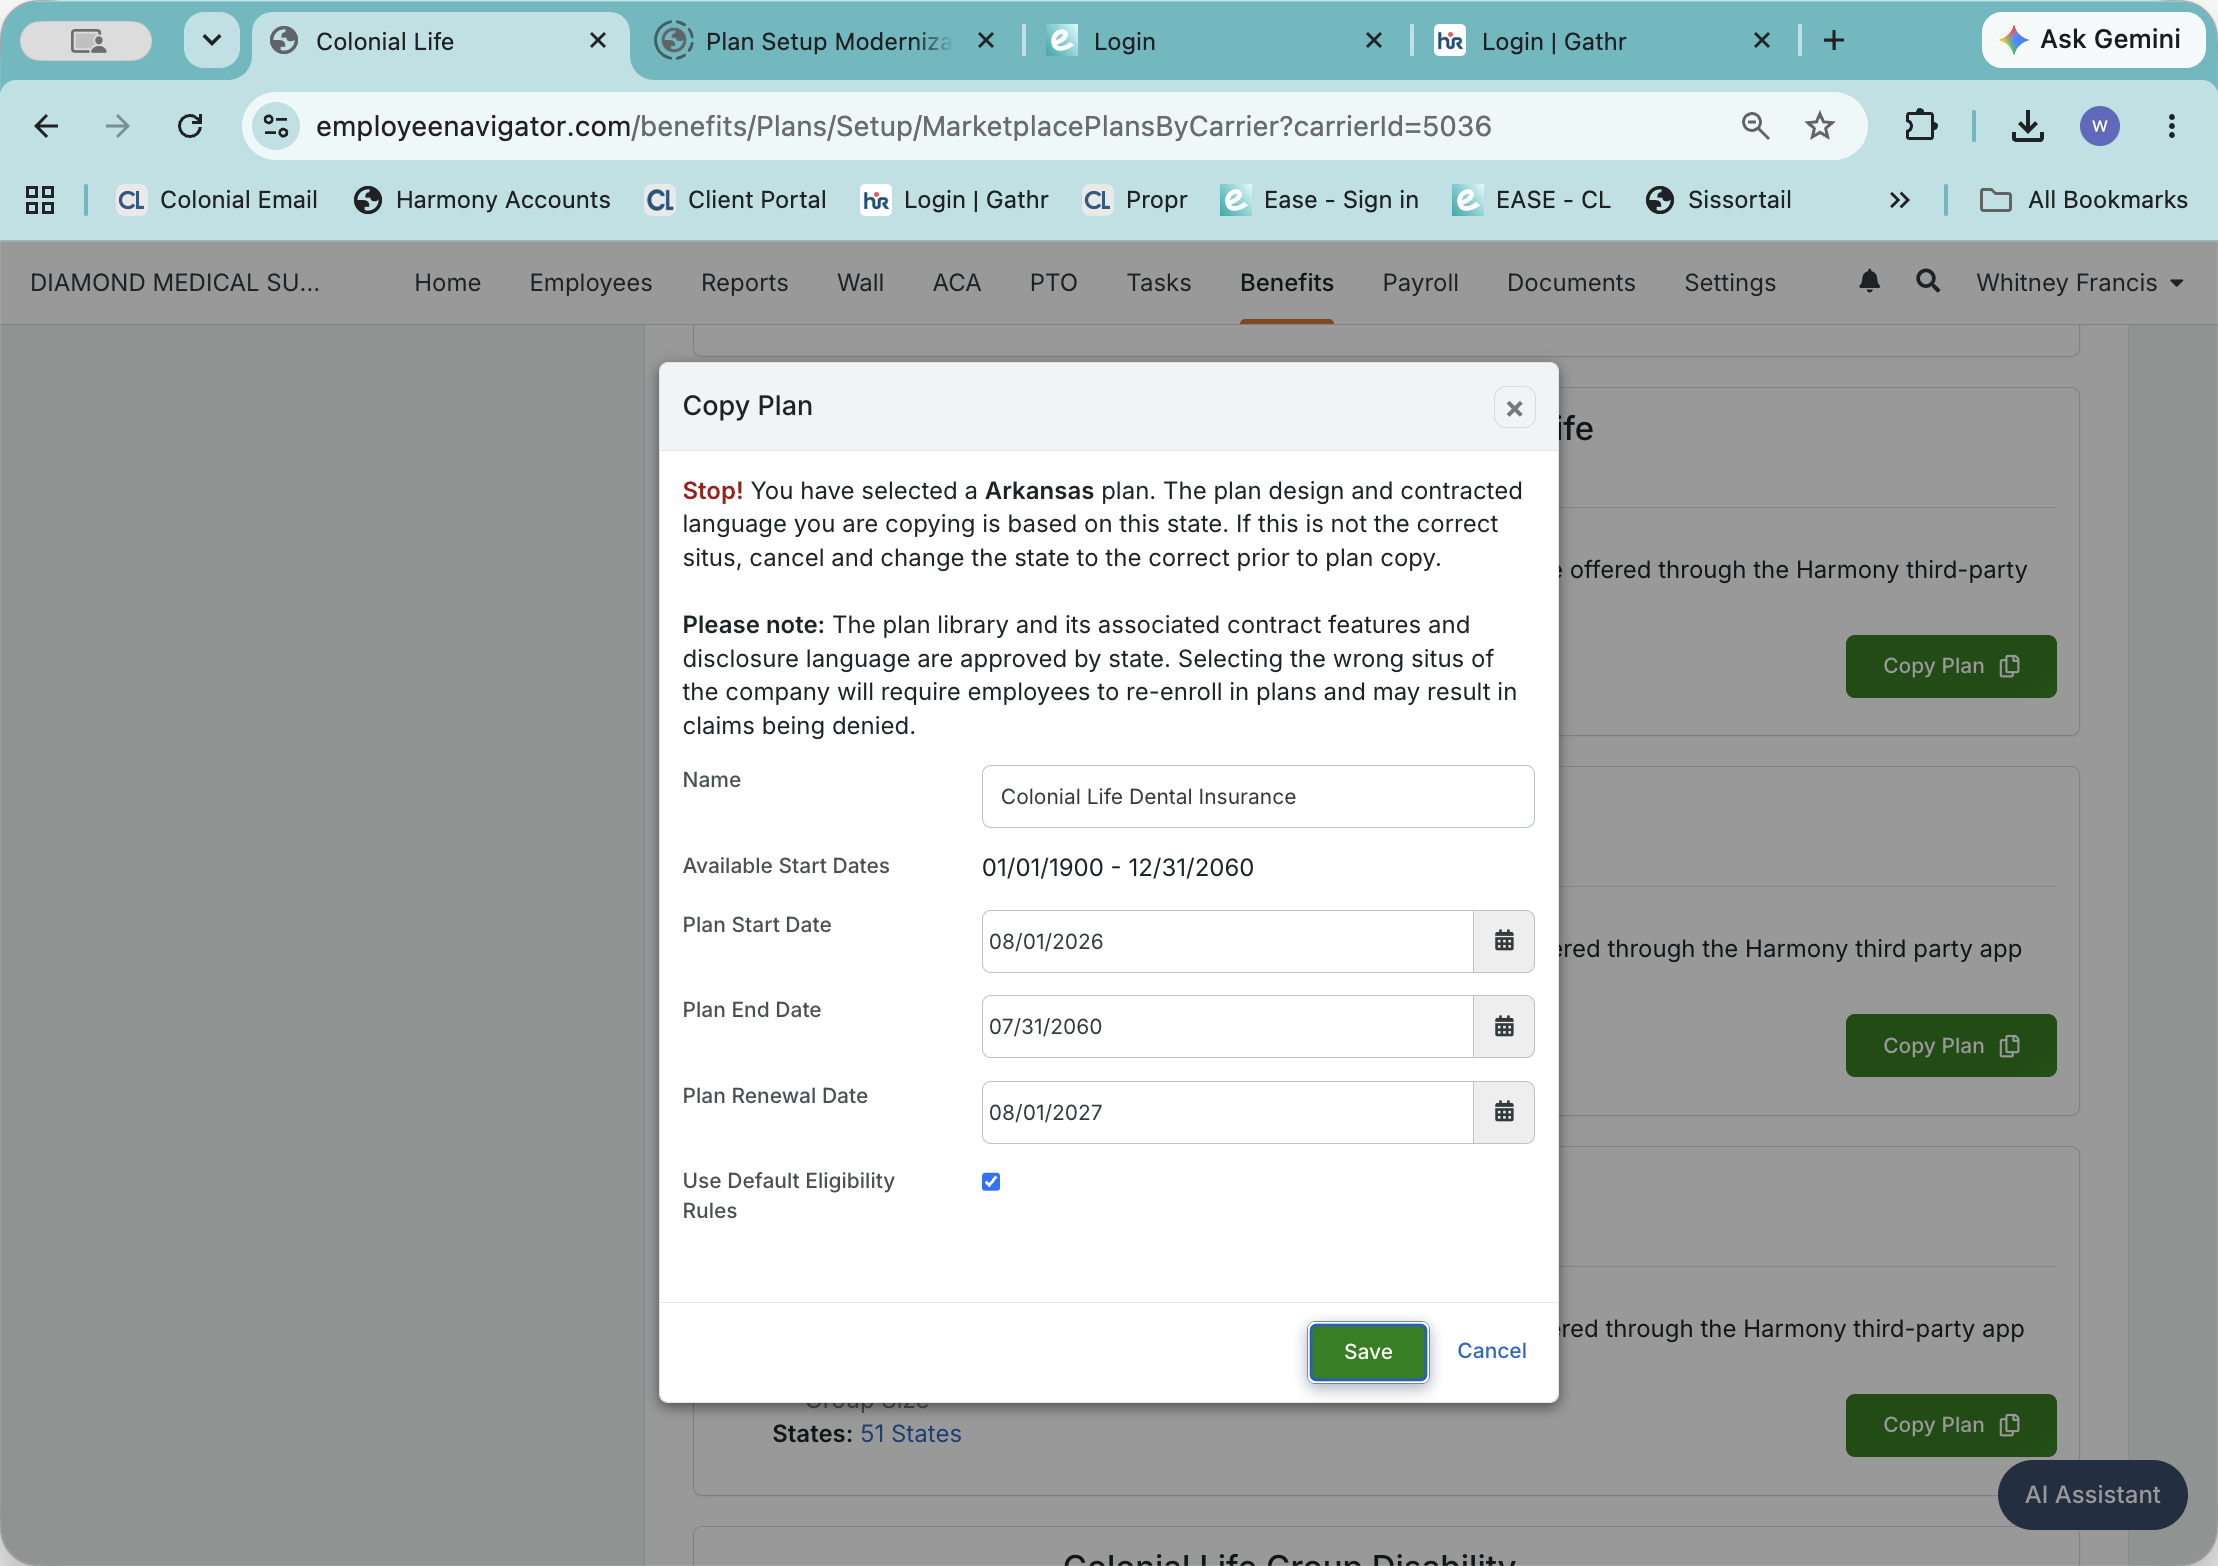Click the browser address bar URL

click(904, 126)
